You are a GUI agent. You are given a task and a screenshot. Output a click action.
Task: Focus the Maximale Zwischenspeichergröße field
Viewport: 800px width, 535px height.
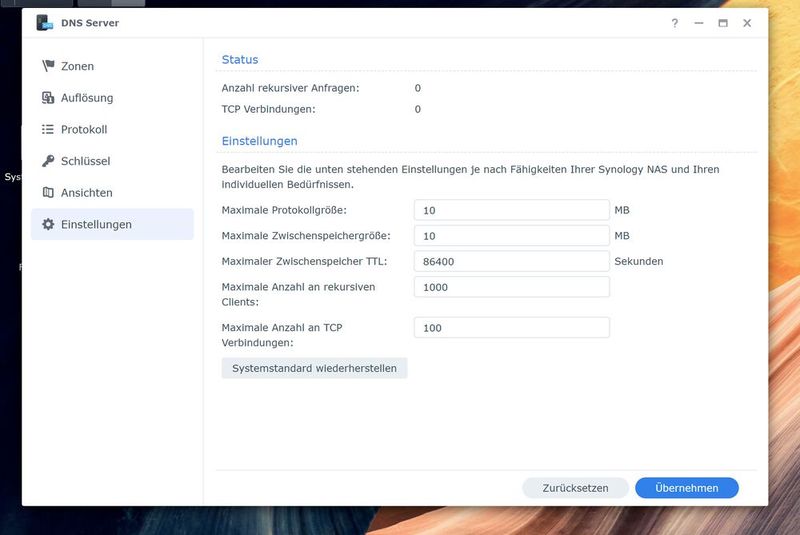click(512, 236)
